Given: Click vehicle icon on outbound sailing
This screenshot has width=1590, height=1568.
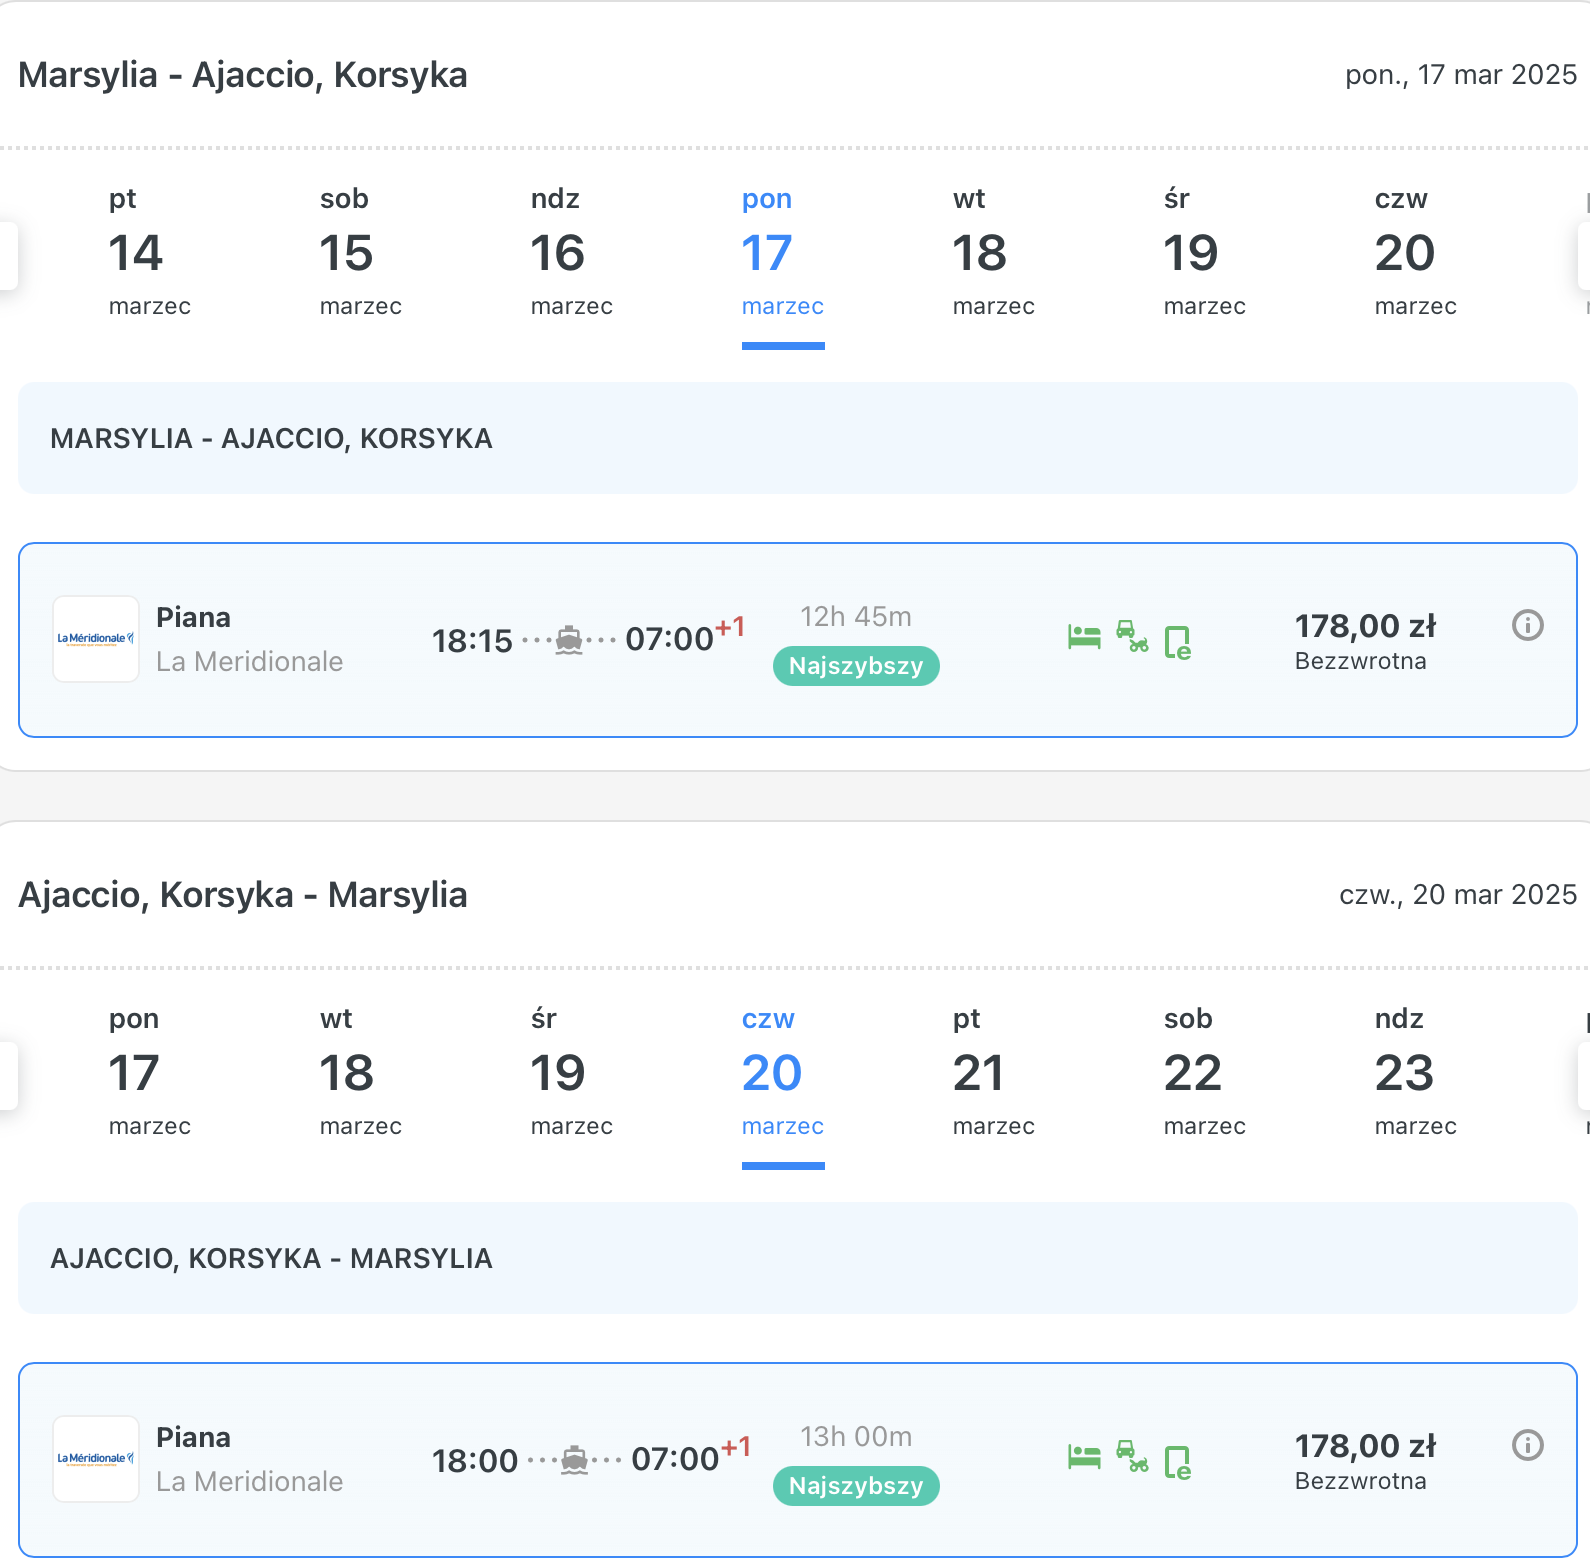Looking at the screenshot, I should click(x=1132, y=636).
